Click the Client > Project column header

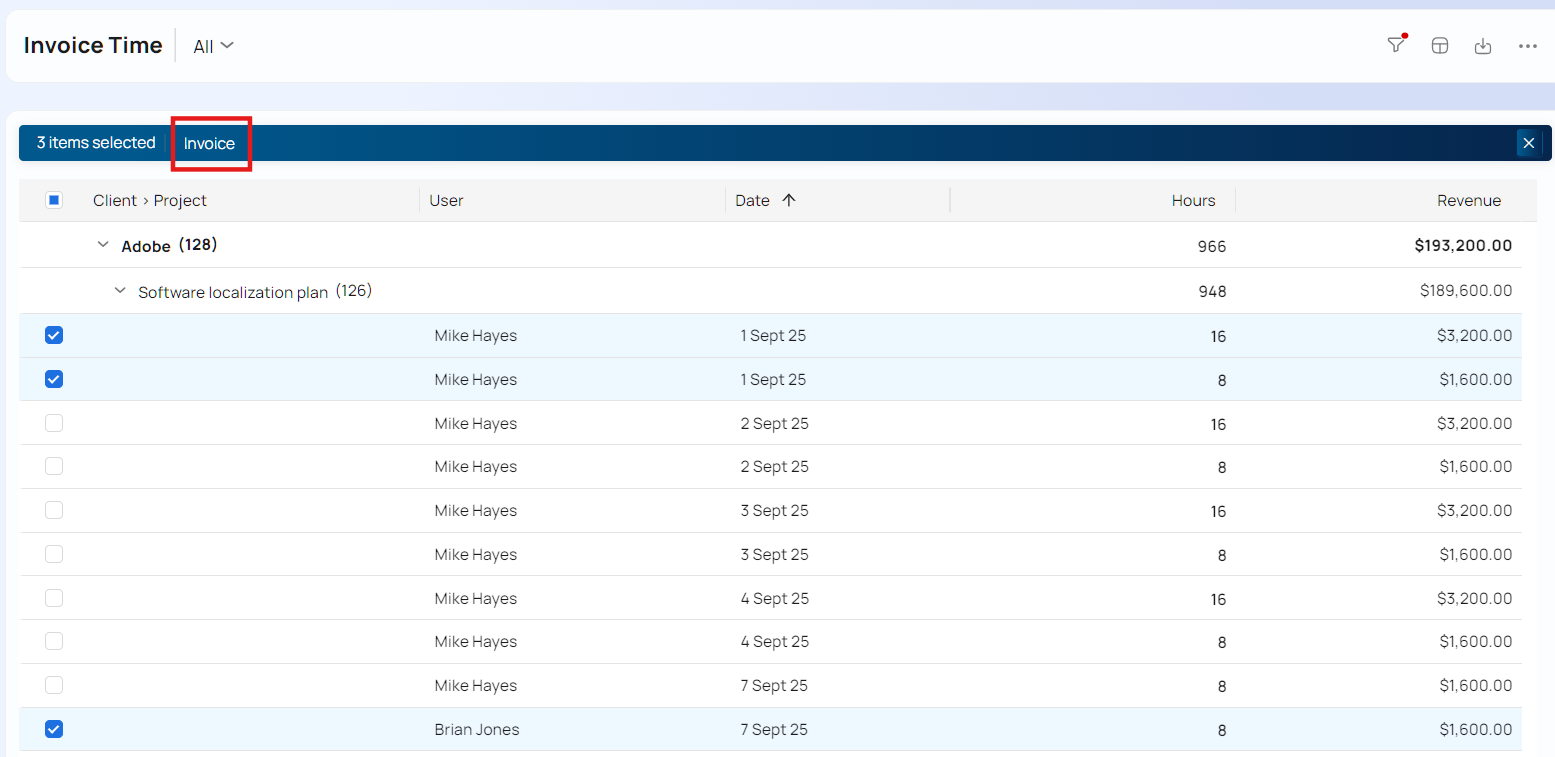[x=150, y=200]
